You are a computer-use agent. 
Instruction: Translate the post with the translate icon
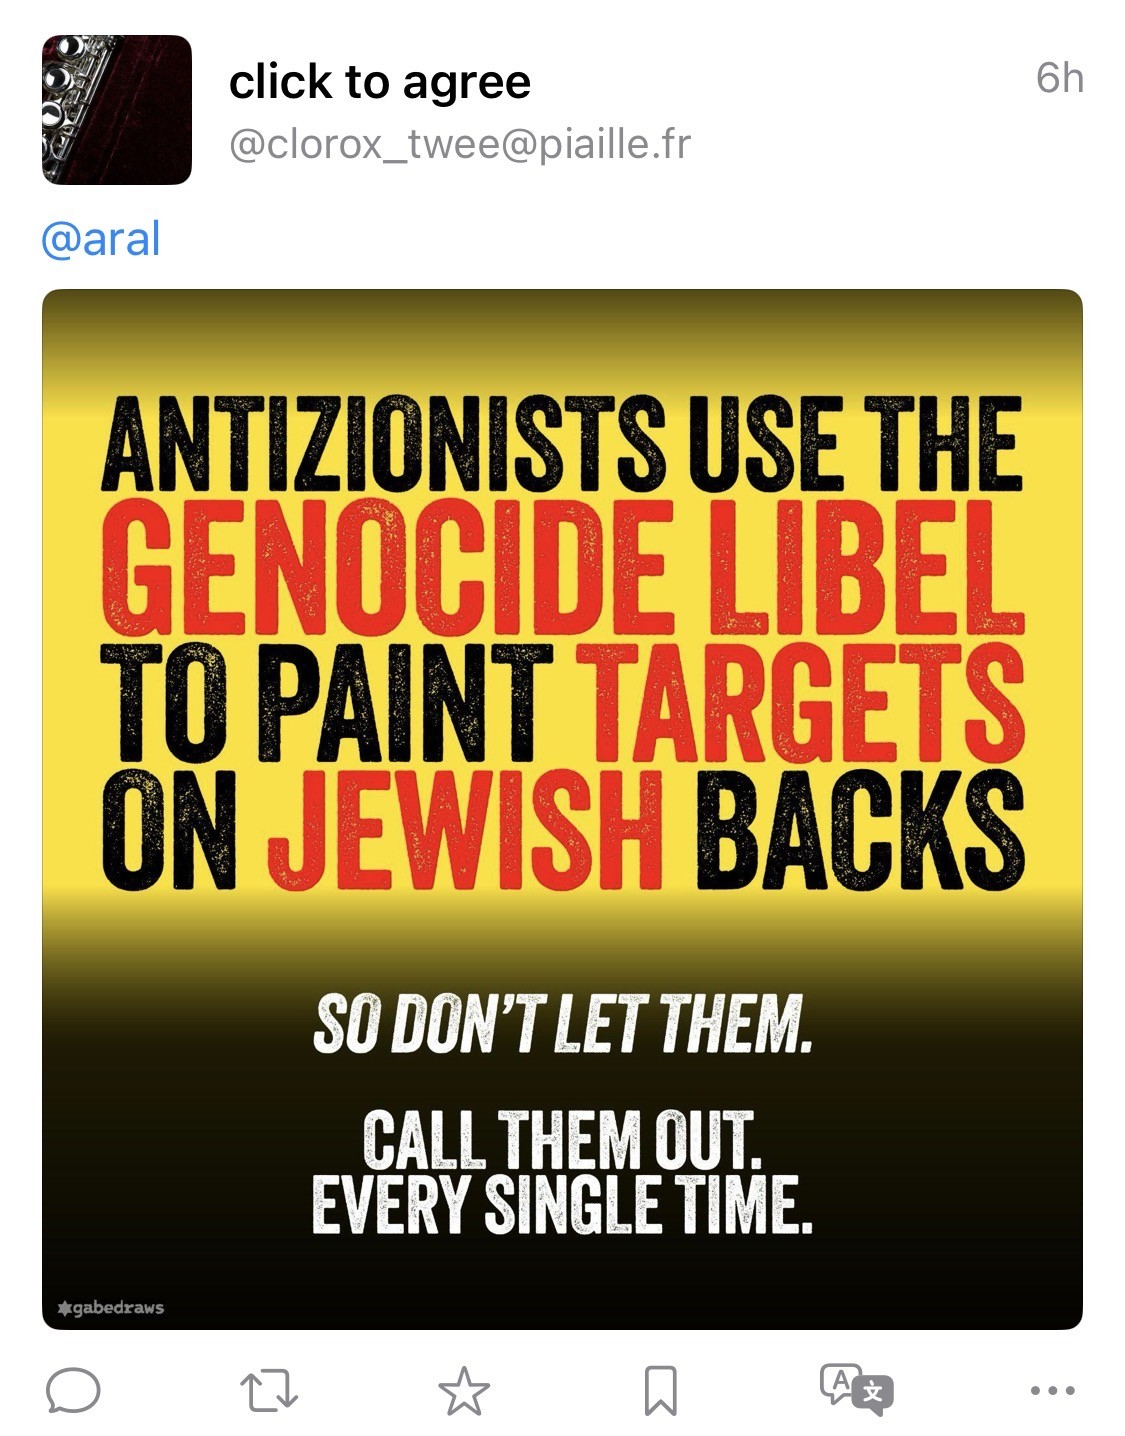click(856, 1390)
